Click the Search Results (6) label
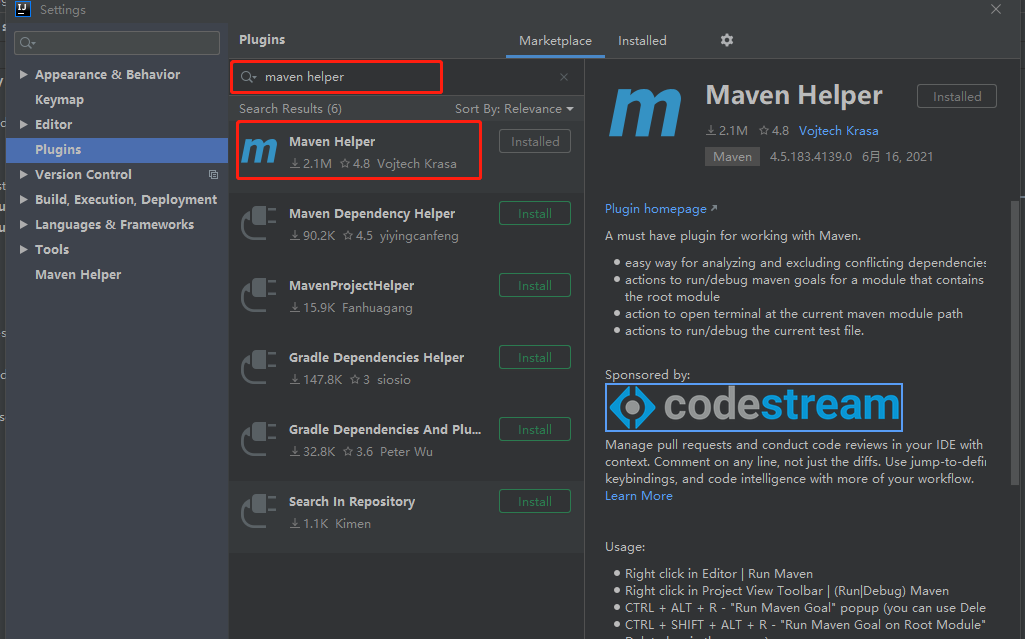 point(290,109)
